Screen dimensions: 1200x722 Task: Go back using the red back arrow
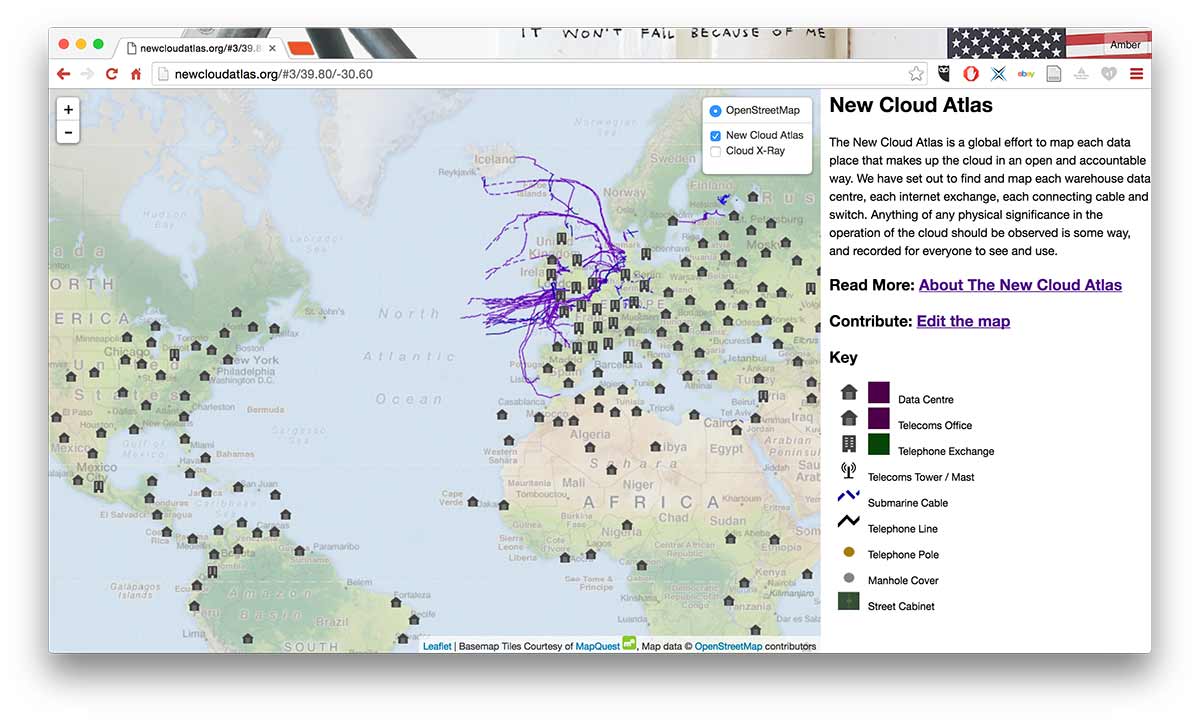64,74
